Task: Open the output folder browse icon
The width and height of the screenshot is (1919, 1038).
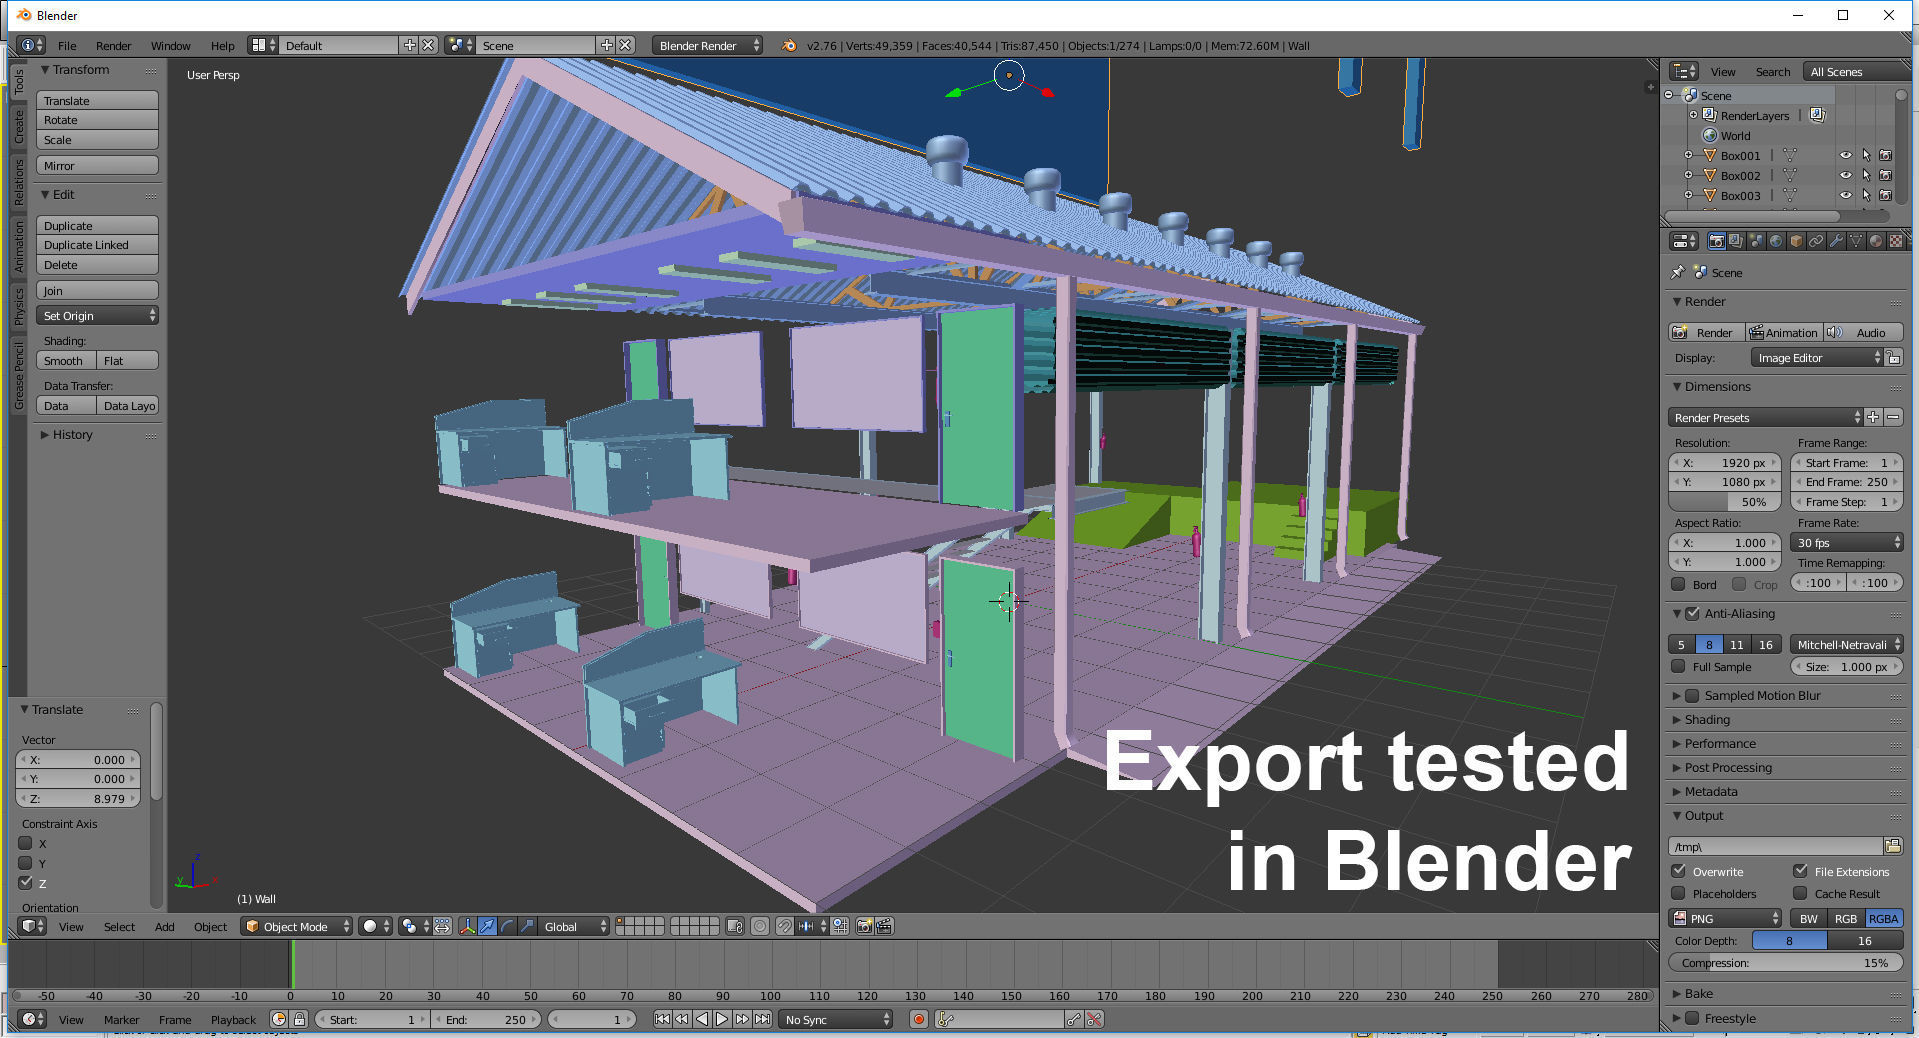Action: click(x=1893, y=846)
